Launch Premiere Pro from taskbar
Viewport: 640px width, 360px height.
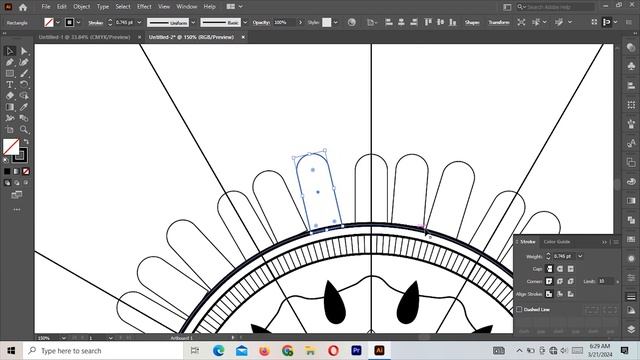(356, 350)
